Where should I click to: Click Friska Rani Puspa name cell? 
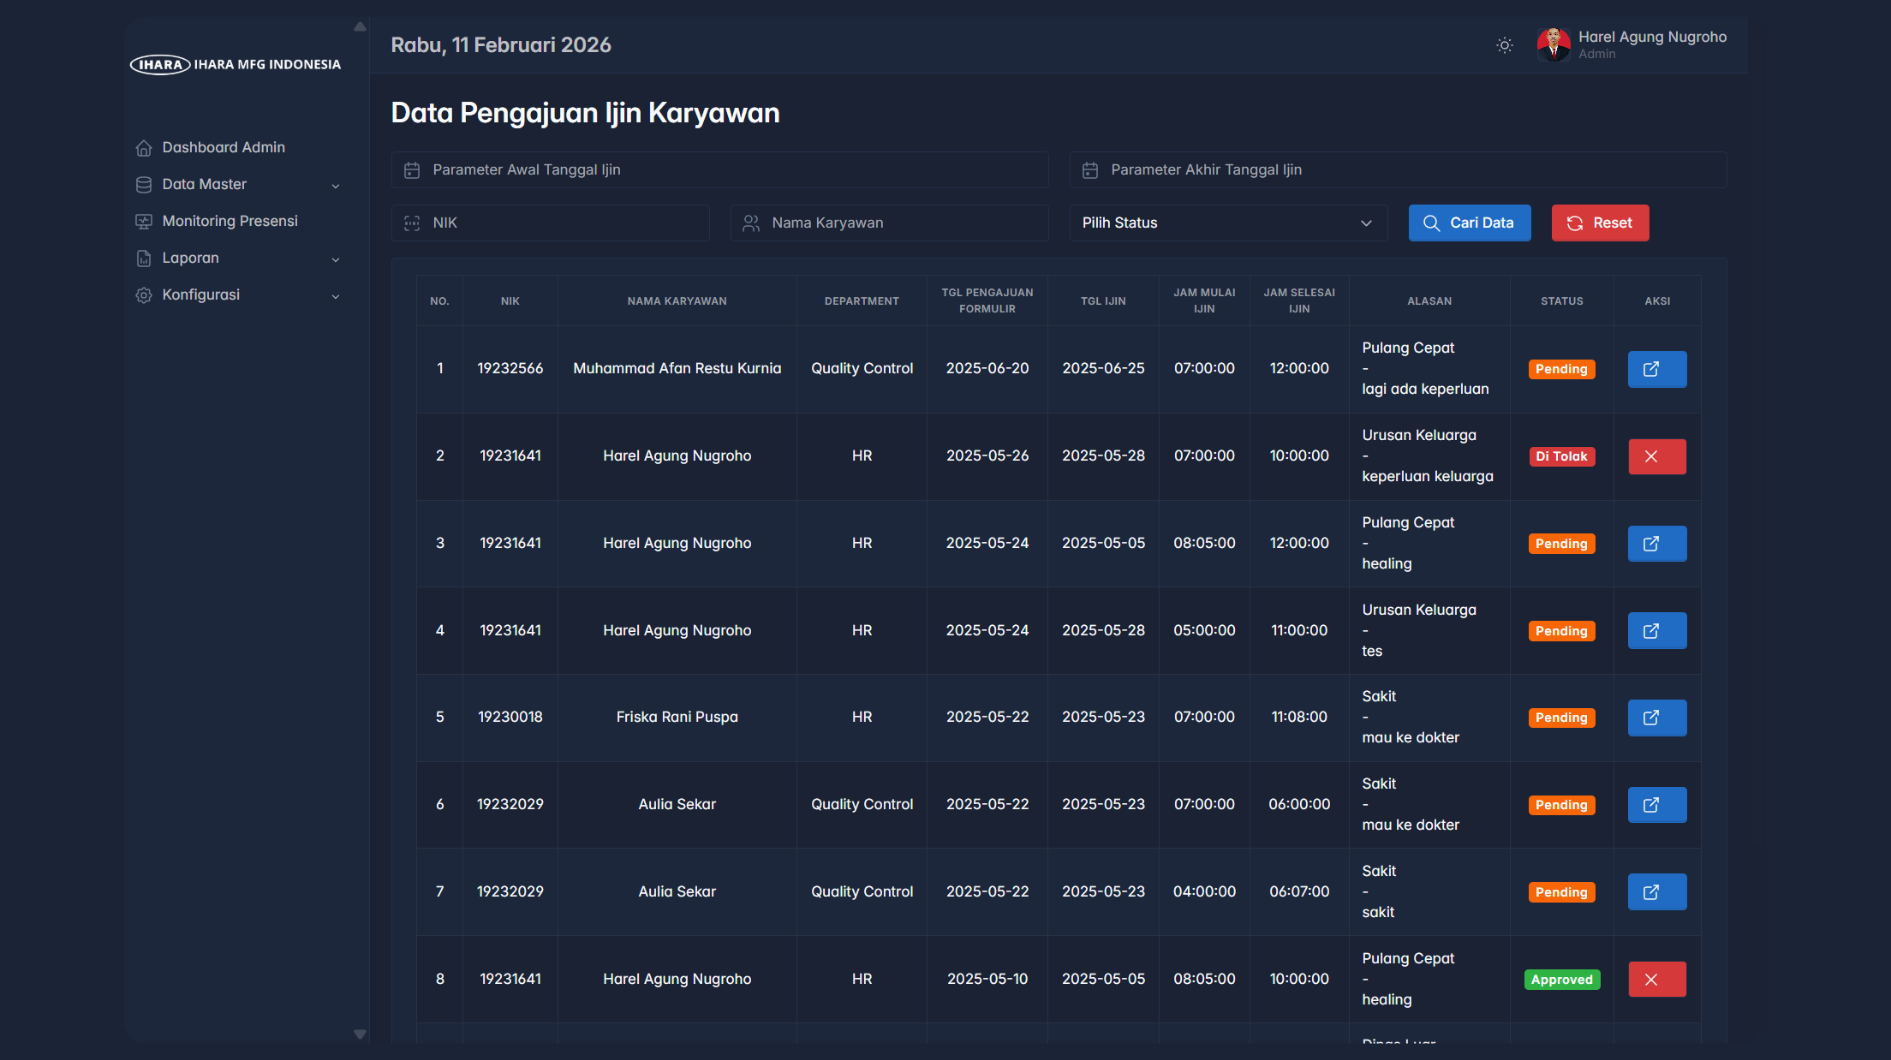coord(677,717)
